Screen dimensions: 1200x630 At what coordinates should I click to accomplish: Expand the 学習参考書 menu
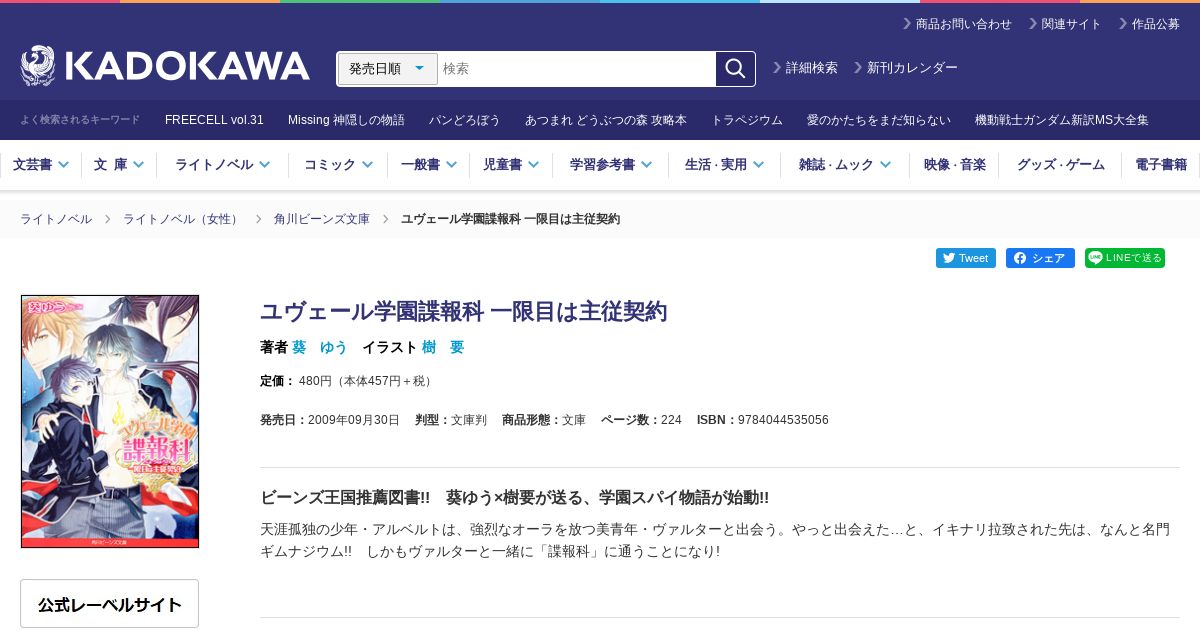[611, 165]
